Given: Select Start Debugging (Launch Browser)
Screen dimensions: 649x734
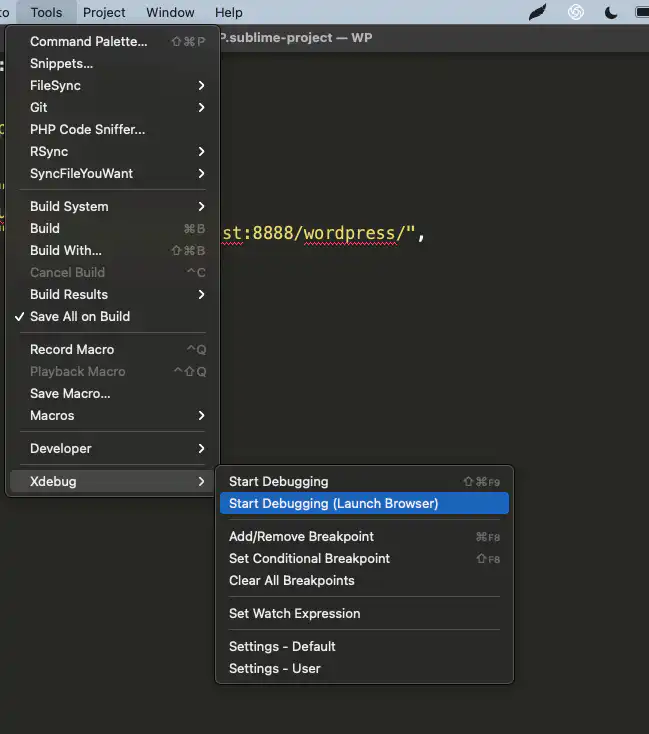Looking at the screenshot, I should [333, 503].
